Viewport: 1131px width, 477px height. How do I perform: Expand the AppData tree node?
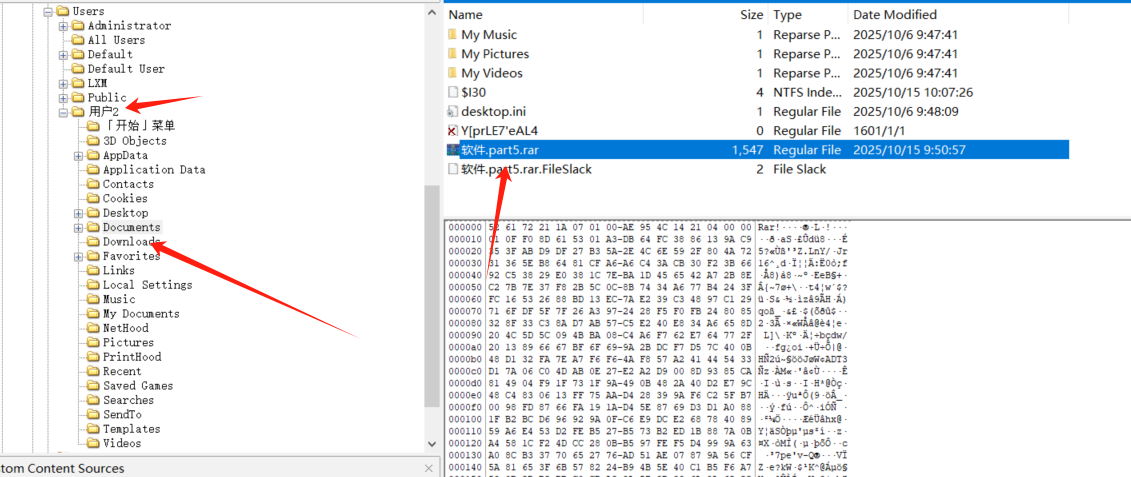point(79,156)
